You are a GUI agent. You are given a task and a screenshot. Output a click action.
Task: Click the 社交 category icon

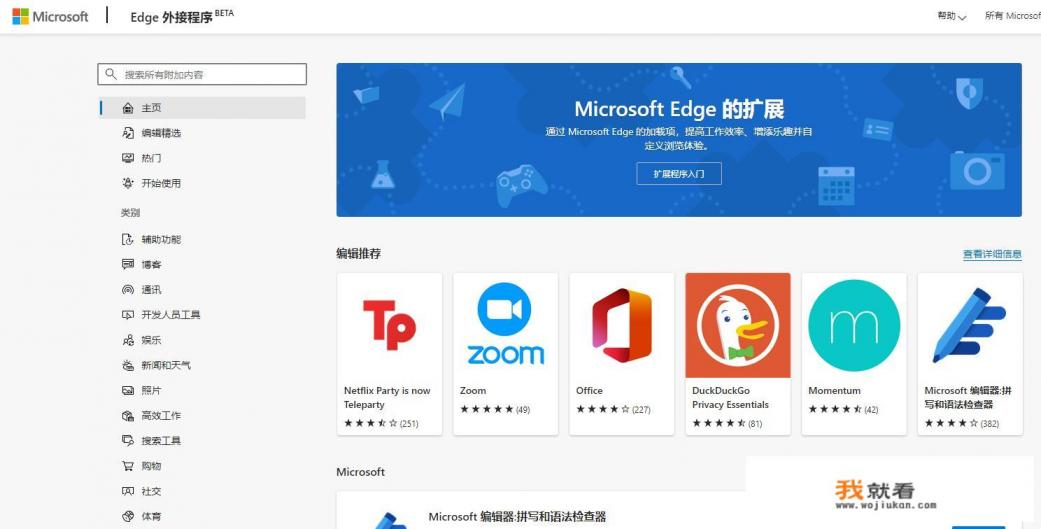coord(128,491)
